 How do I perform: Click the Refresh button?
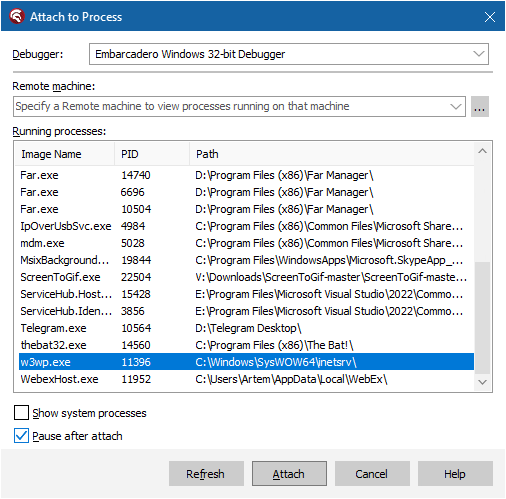click(206, 474)
